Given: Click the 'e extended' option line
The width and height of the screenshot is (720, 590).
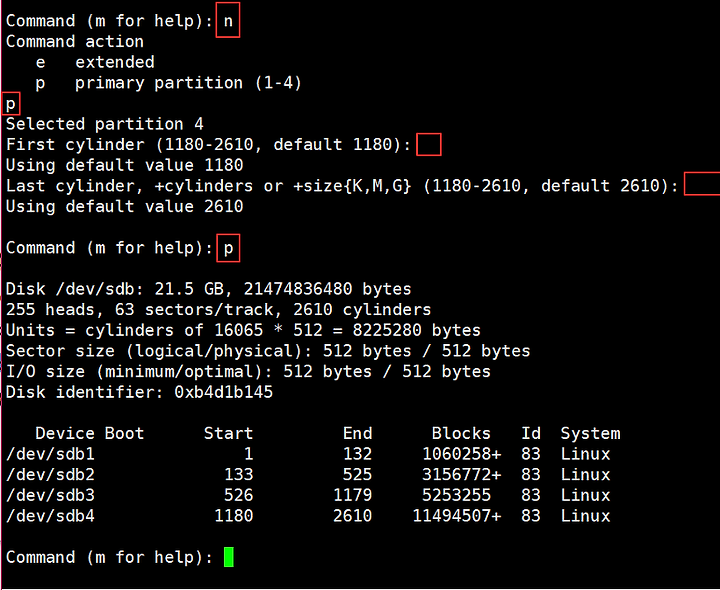Looking at the screenshot, I should click(95, 62).
